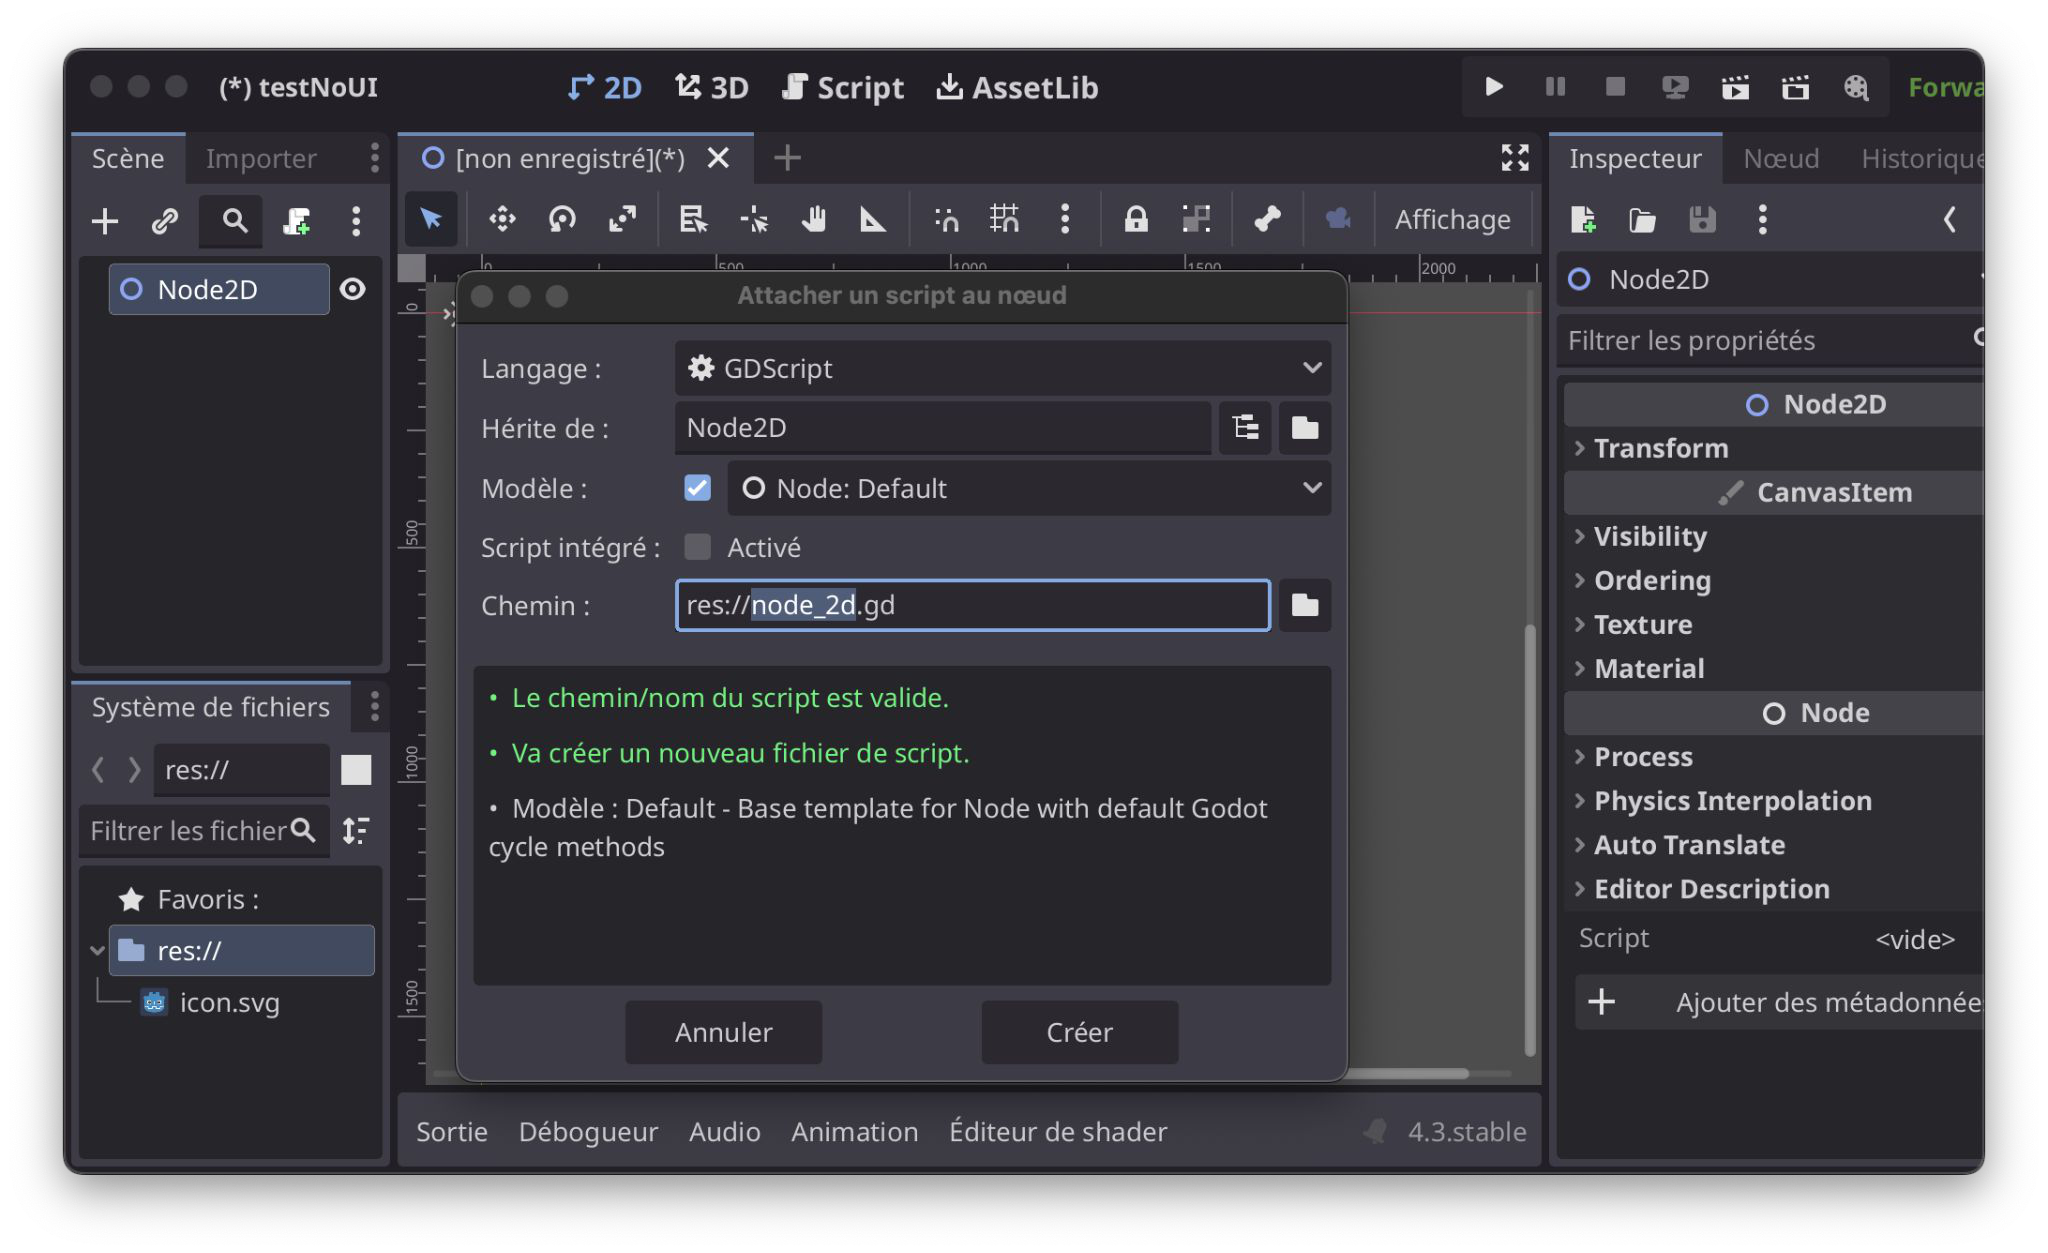Image resolution: width=2048 pixels, height=1253 pixels.
Task: Click the Instantiate Child Scene link icon
Action: [x=165, y=221]
